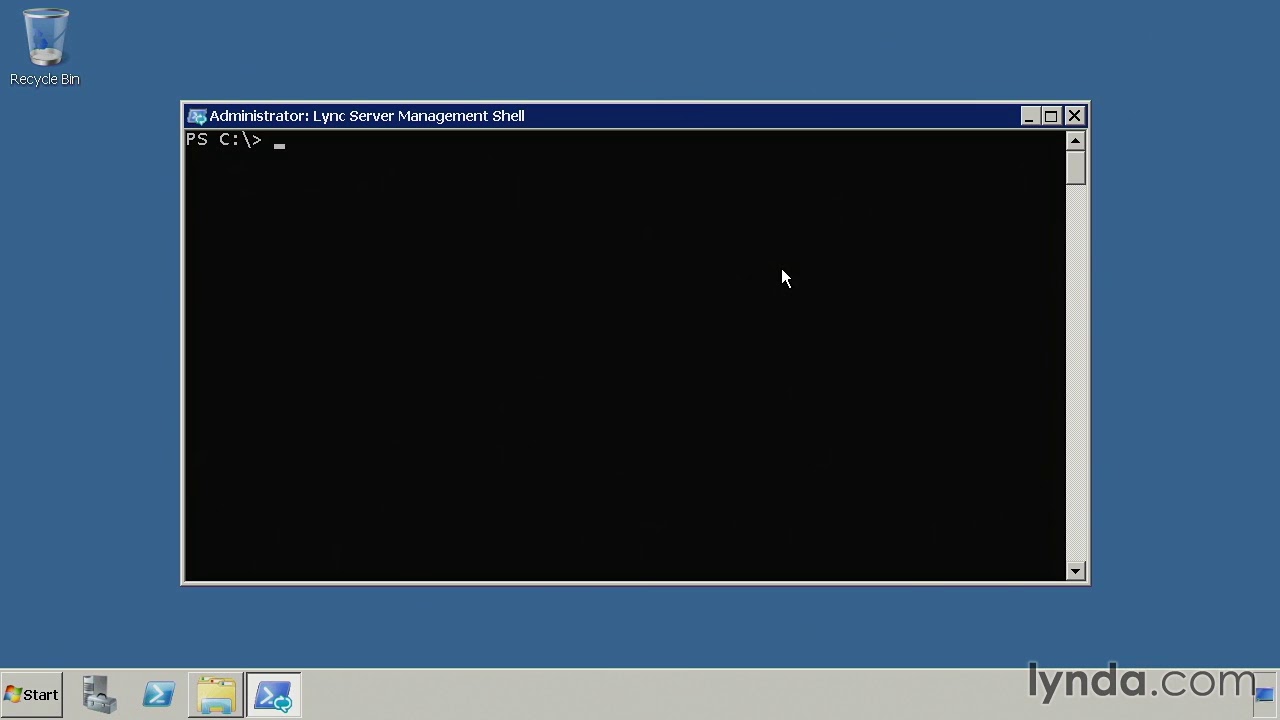The height and width of the screenshot is (720, 1280).
Task: Close the Lync Server Management Shell window
Action: [1074, 116]
